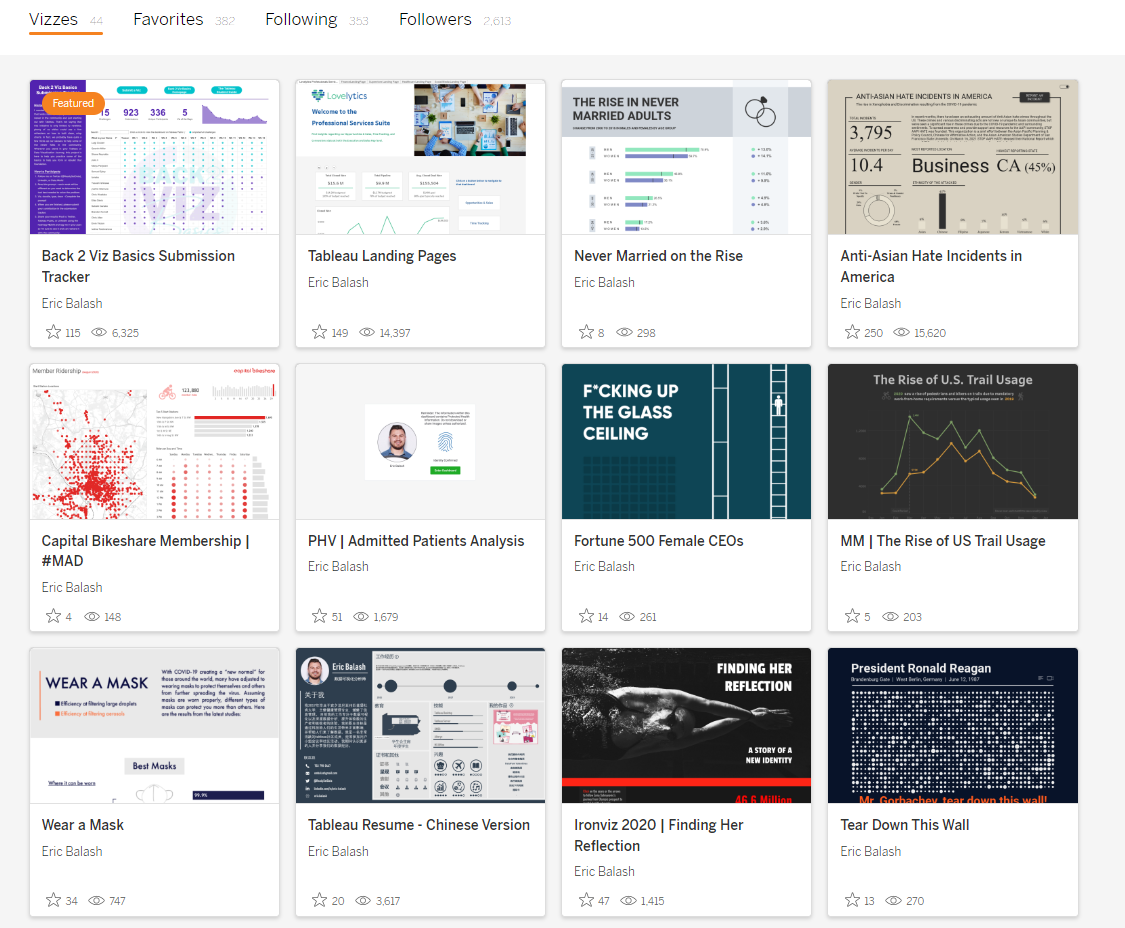This screenshot has width=1125, height=928.
Task: Open the Following tab
Action: (x=301, y=19)
